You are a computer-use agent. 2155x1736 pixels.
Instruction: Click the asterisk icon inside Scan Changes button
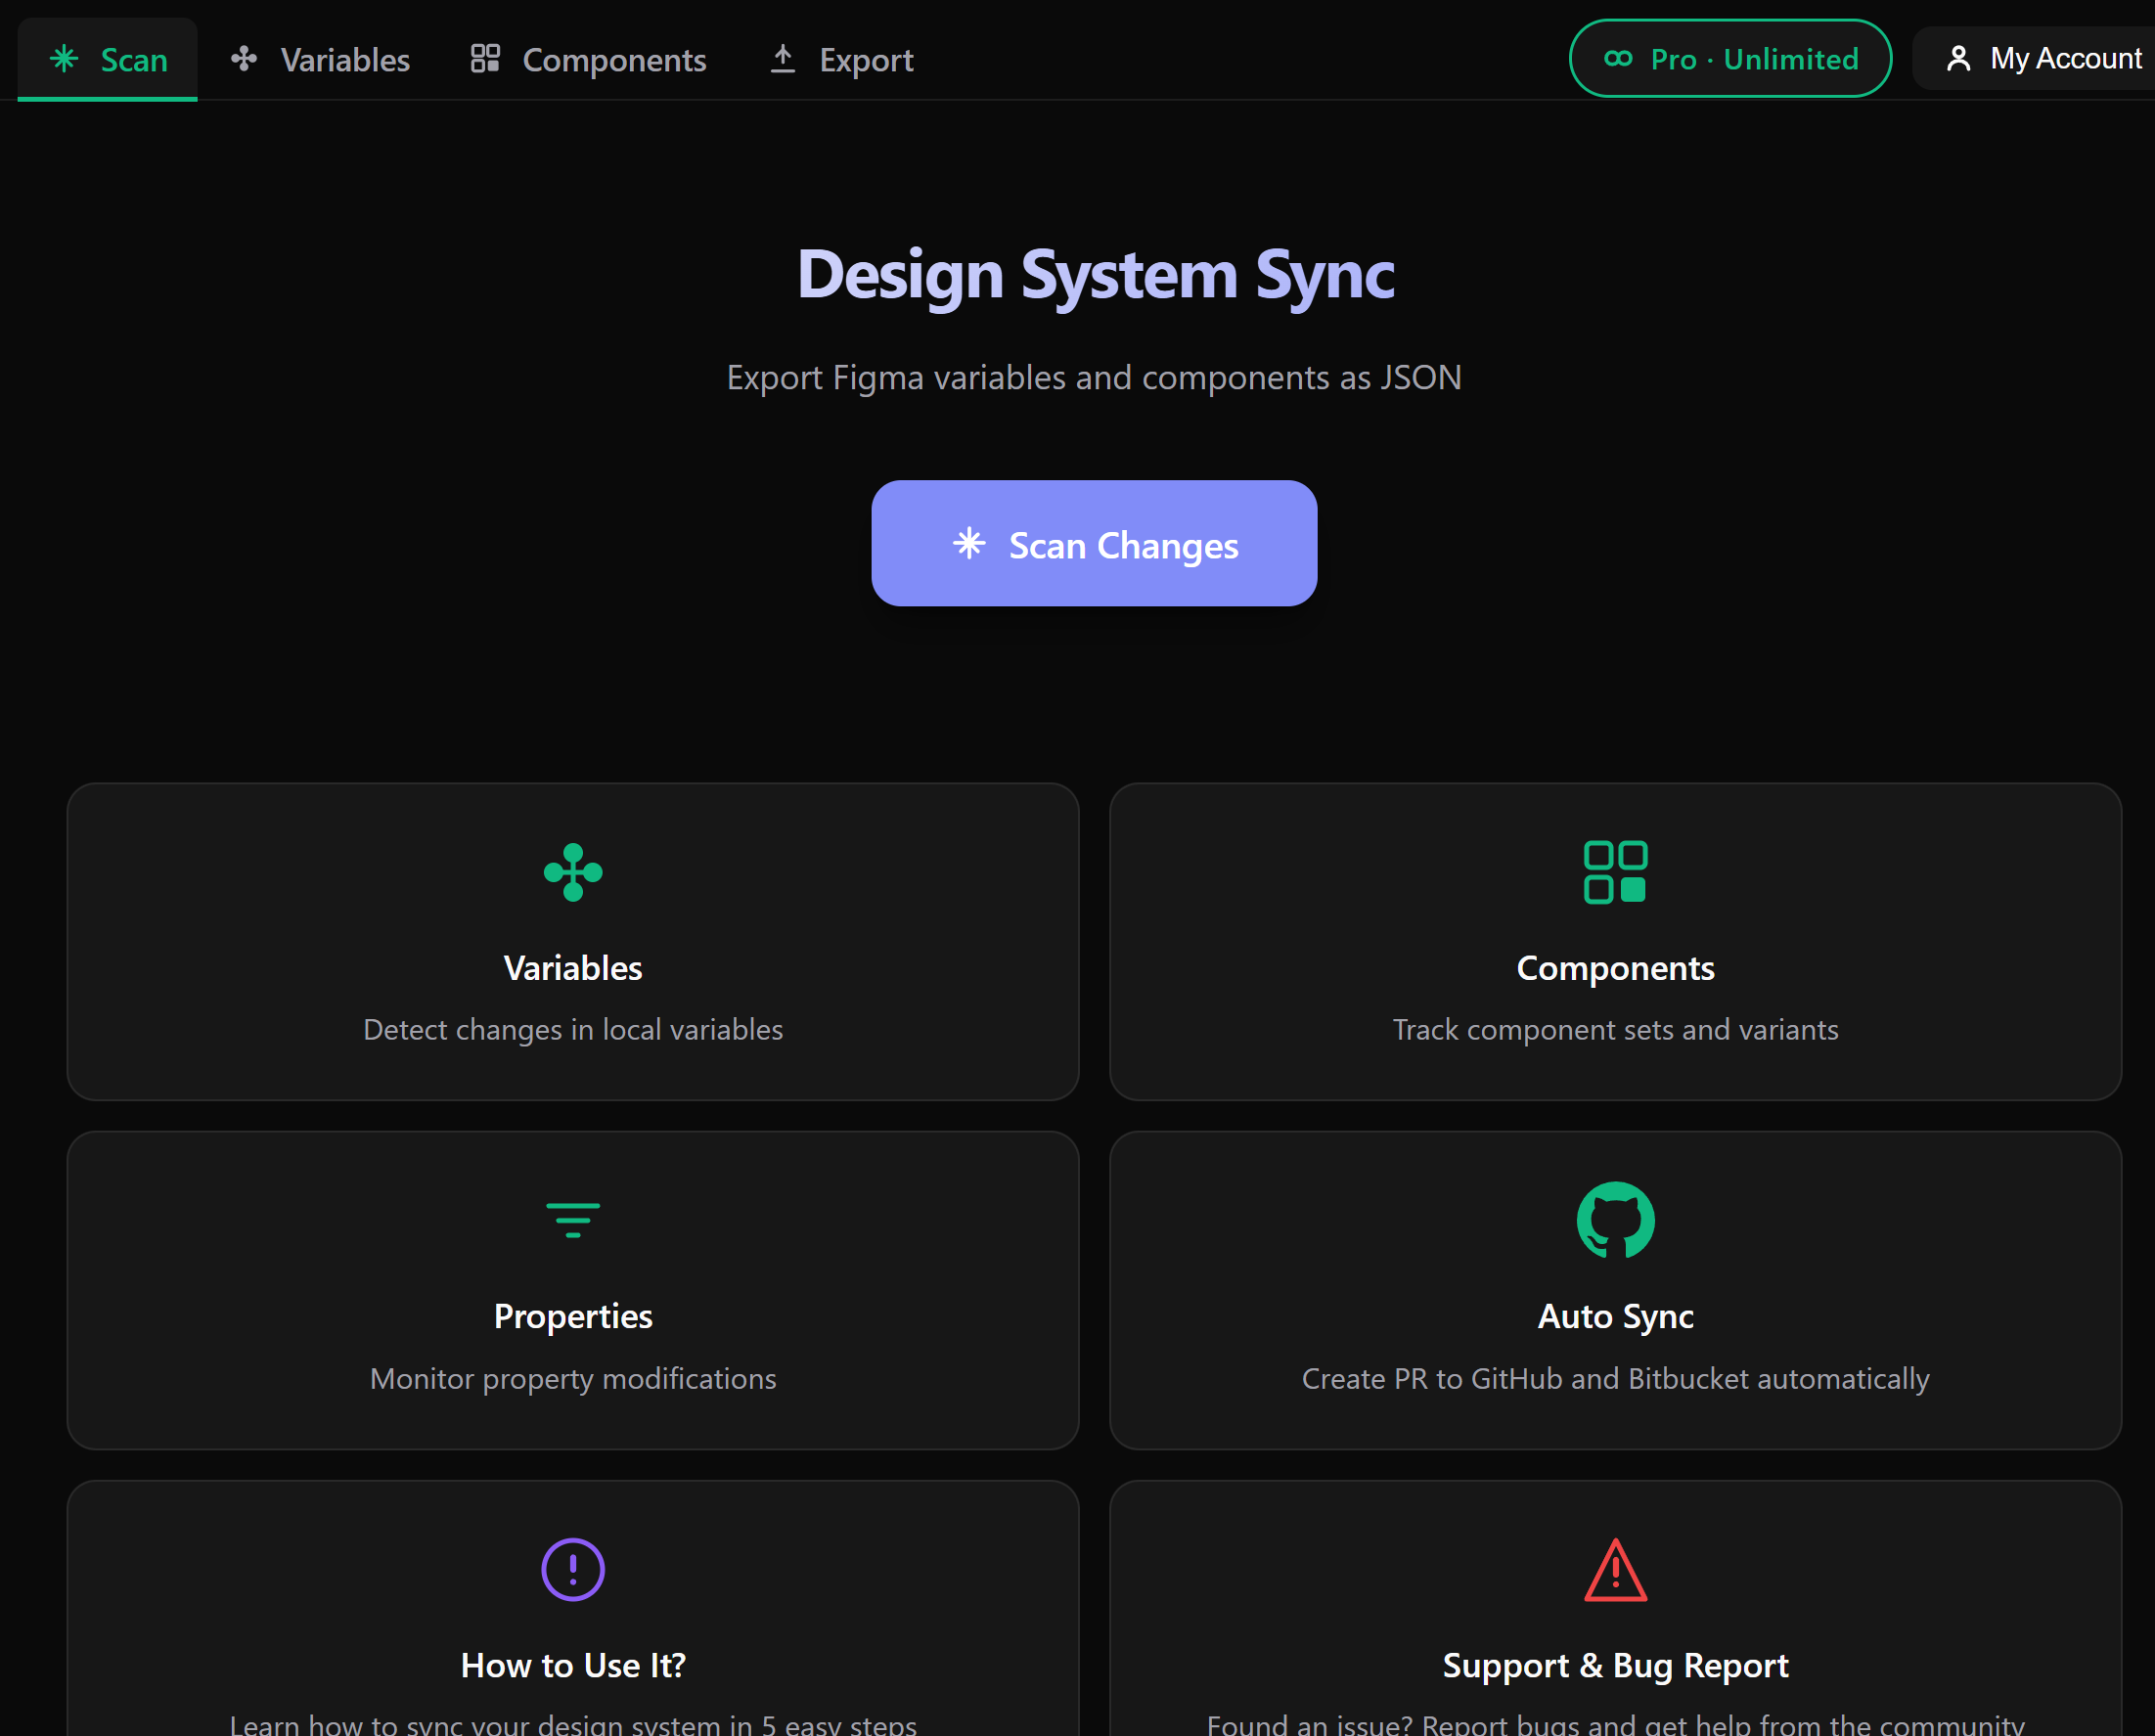(x=969, y=545)
